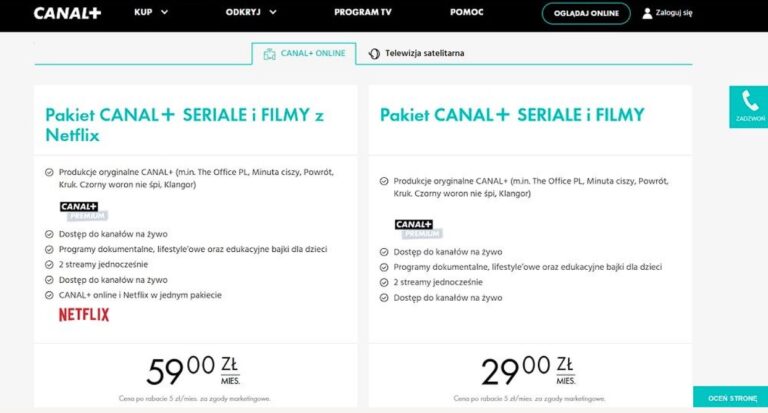This screenshot has height=413, width=768.
Task: Click the CANAL+ Online TV icon
Action: click(269, 54)
